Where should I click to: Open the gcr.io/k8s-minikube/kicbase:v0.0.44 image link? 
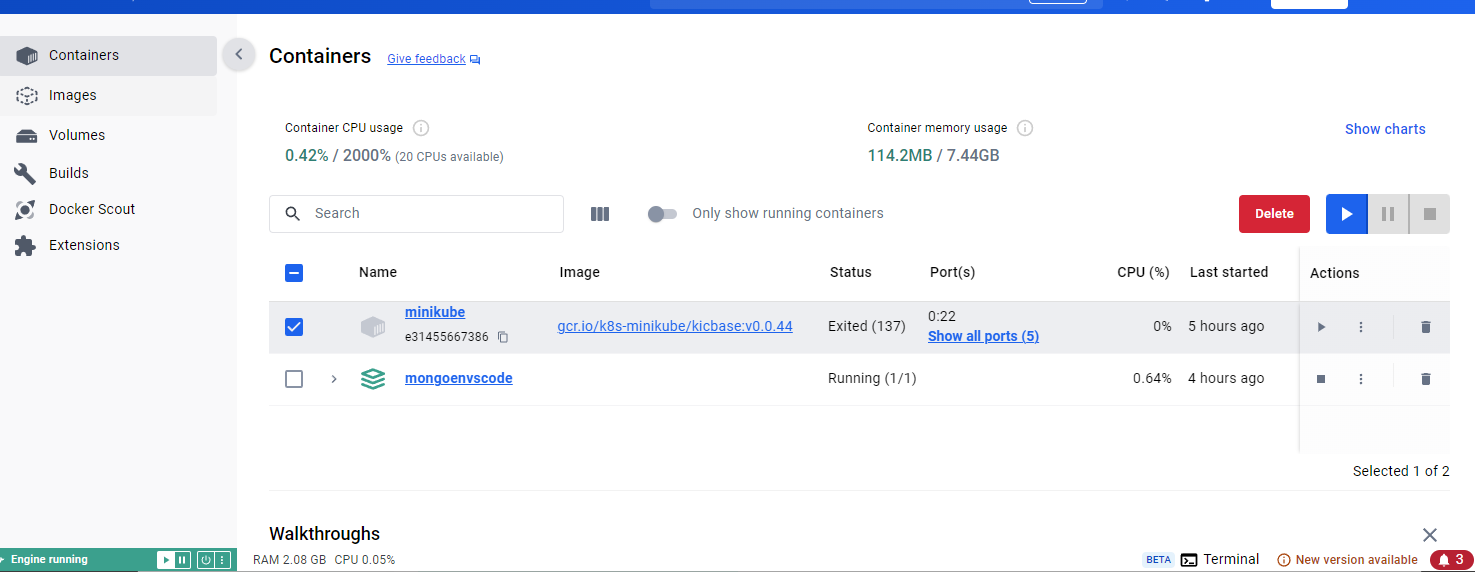(x=675, y=327)
